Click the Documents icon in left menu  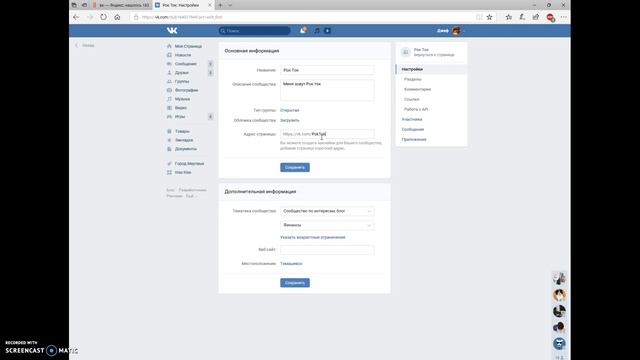click(x=169, y=149)
